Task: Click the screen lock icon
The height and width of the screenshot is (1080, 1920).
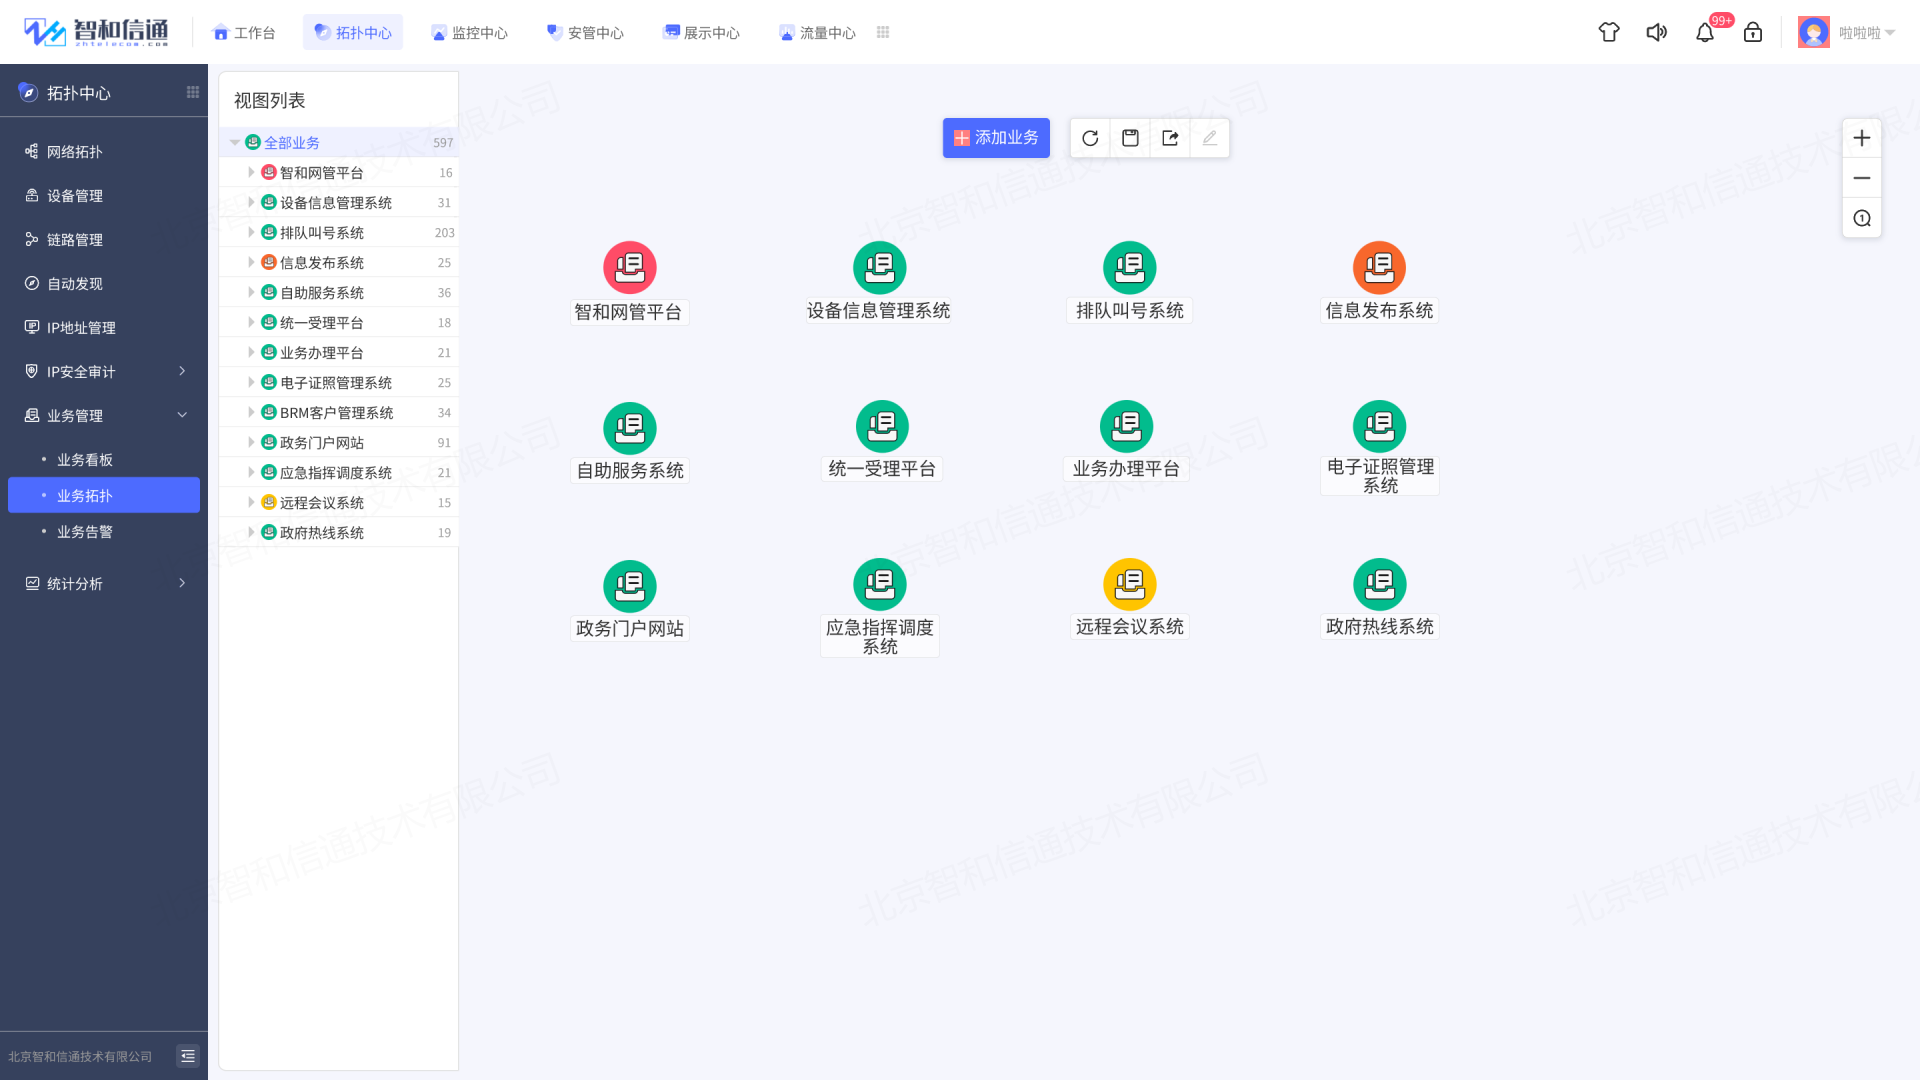Action: pos(1753,32)
